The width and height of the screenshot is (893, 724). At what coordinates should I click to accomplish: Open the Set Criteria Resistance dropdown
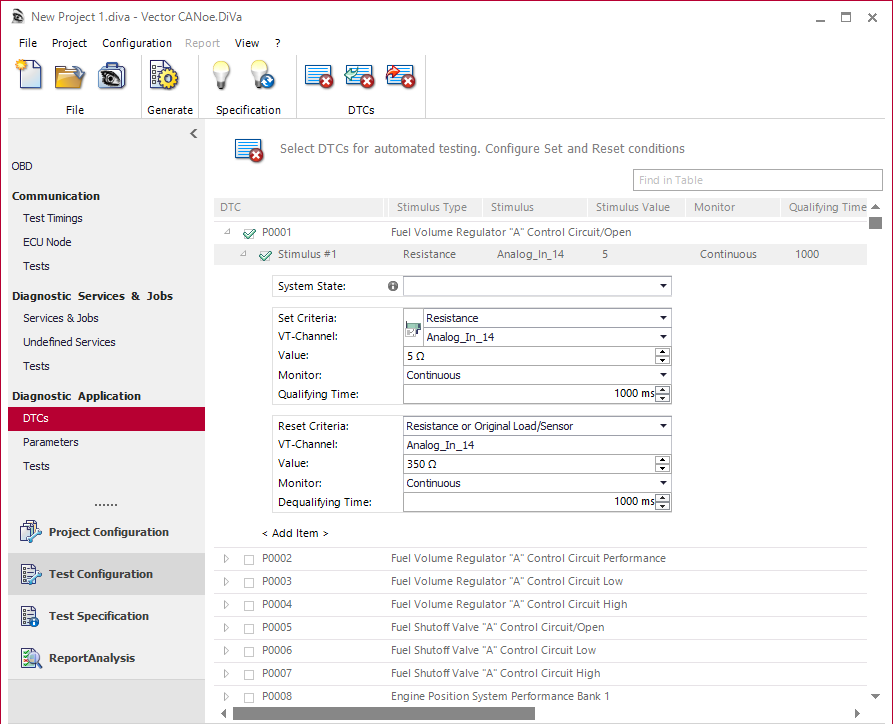(x=663, y=318)
